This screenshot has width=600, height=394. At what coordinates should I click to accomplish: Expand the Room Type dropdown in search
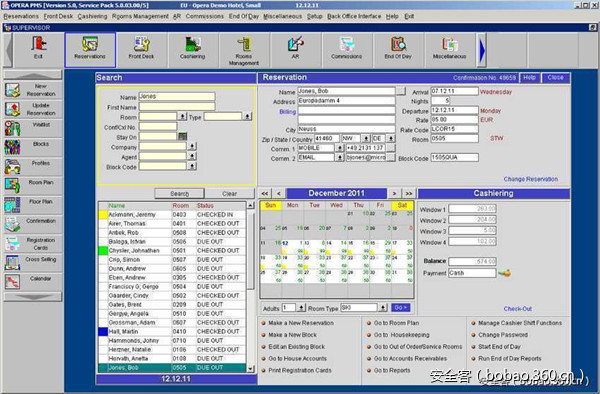pos(248,116)
